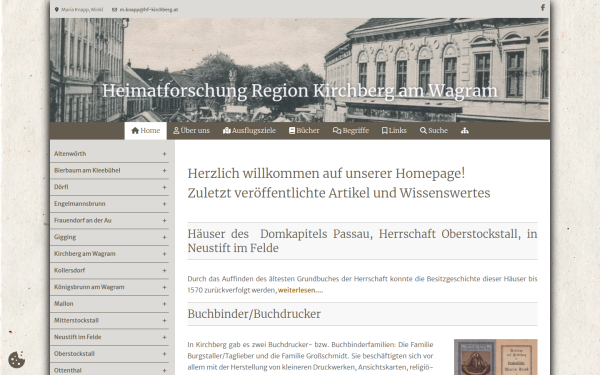The width and height of the screenshot is (600, 375).
Task: Expand the Dörfl plus sign
Action: 164,187
